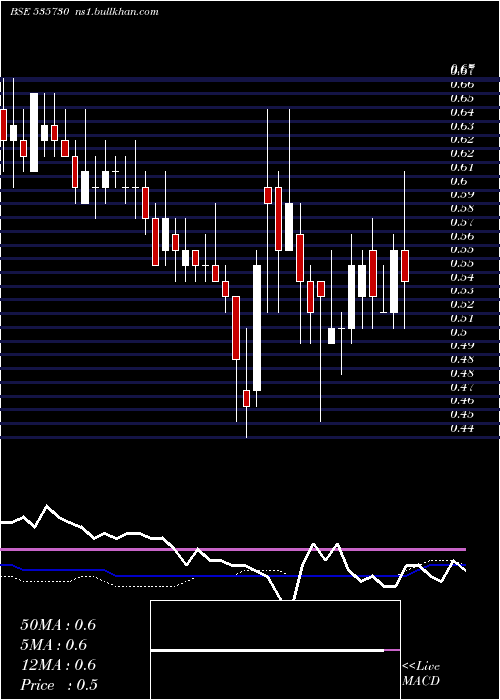Click the 0.45 price axis label
Screen dimensions: 500x700
pos(462,414)
